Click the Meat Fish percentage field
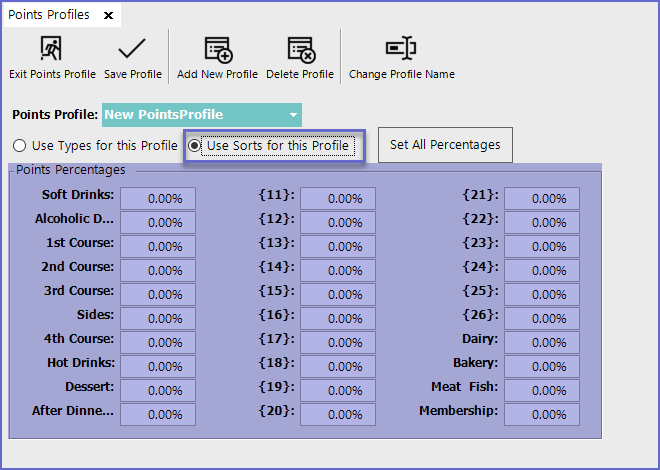 coord(541,390)
